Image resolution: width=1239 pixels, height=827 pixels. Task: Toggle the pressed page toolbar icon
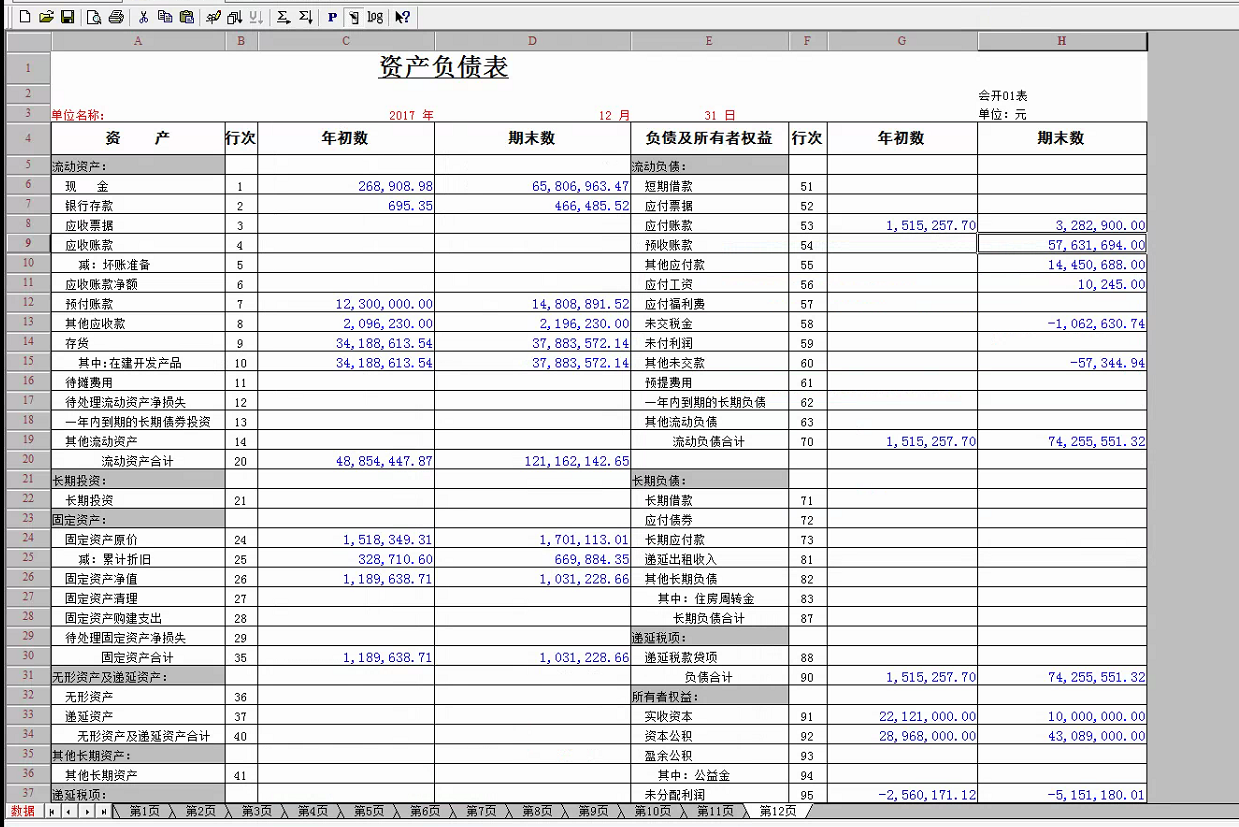pyautogui.click(x=353, y=17)
